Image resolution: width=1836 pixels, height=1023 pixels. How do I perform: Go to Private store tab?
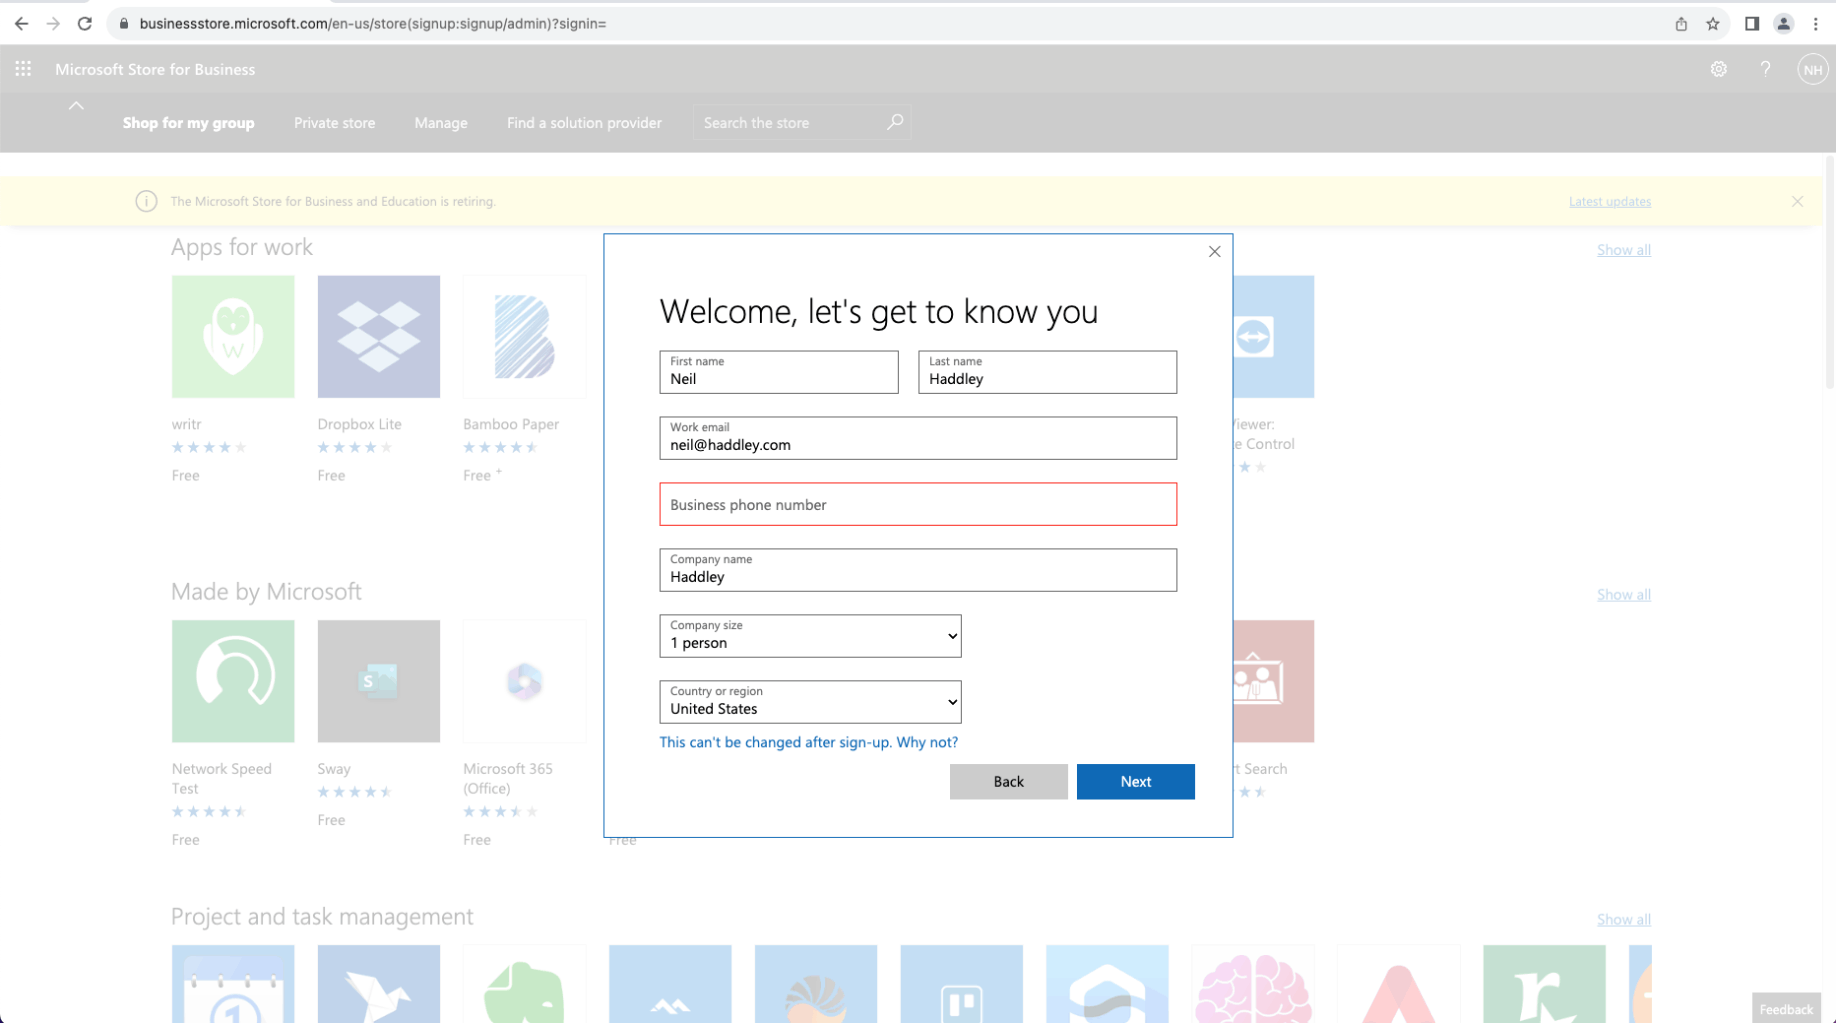334,123
